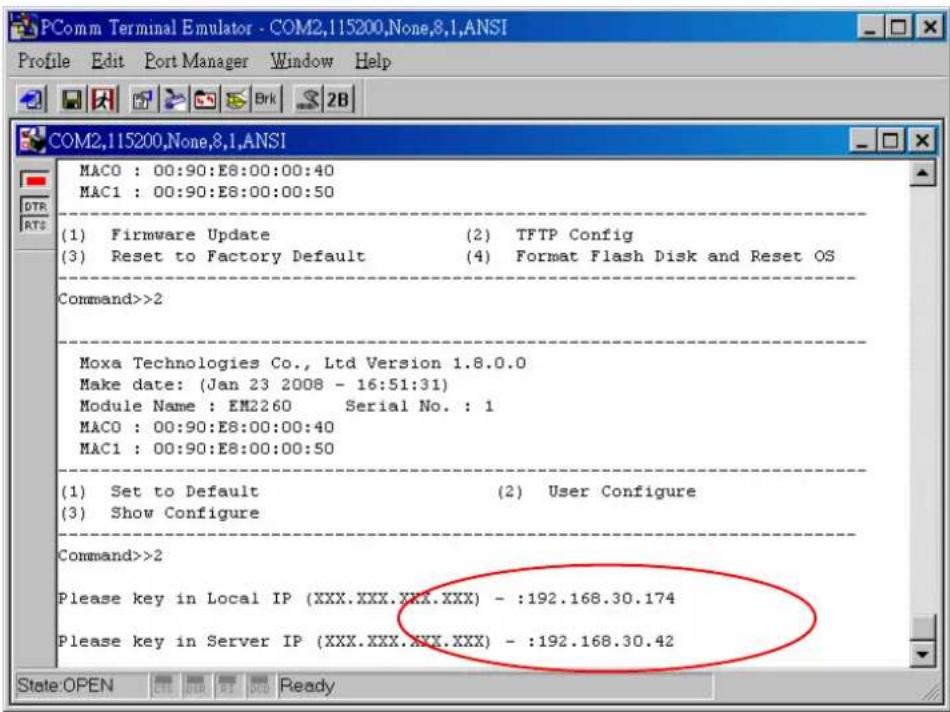
Task: Open the Edit menu
Action: 107,61
